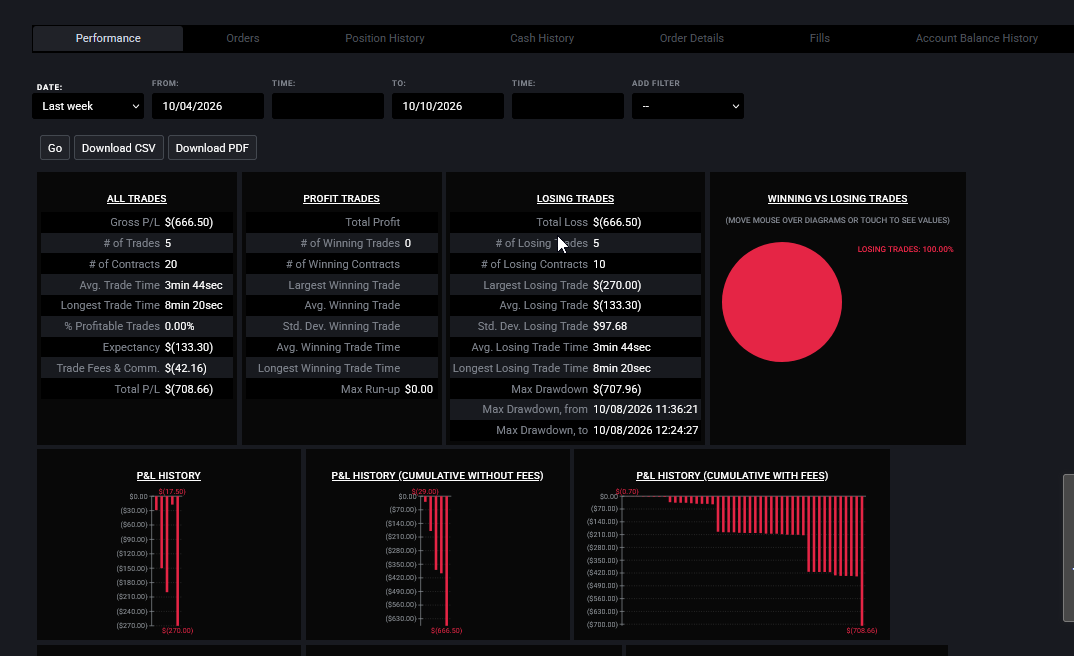Click the P&L HISTORY (CUMULATIVE WITH FEES) title
The width and height of the screenshot is (1074, 656).
(732, 475)
